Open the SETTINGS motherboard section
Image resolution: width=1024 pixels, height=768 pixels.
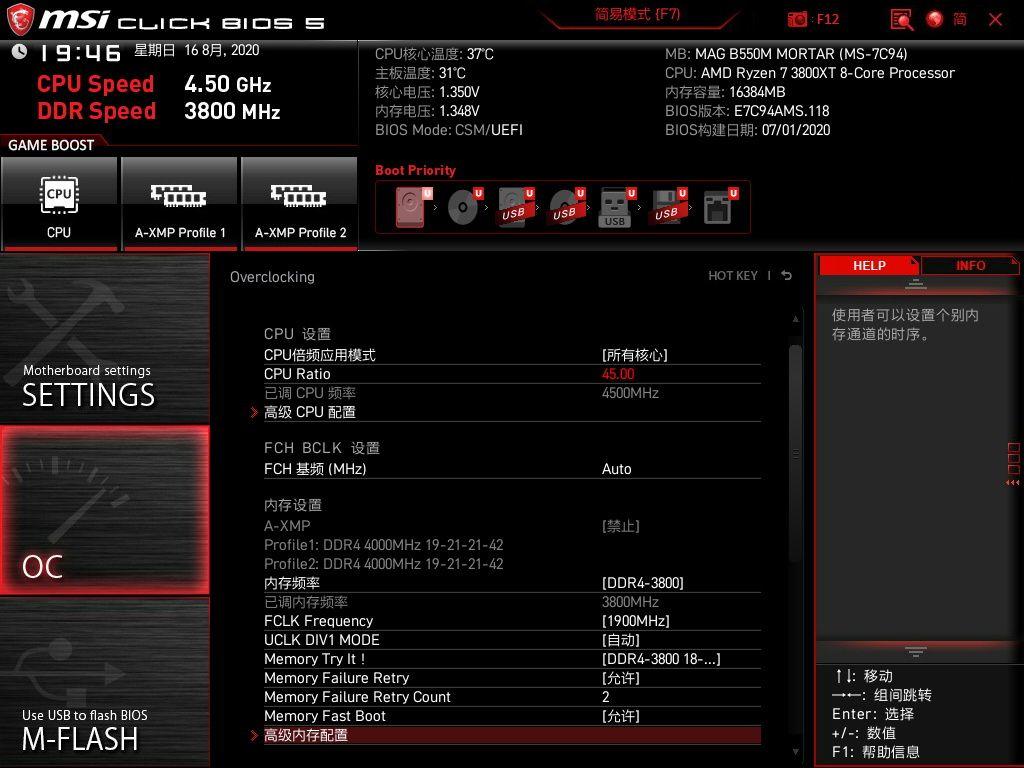coord(104,338)
